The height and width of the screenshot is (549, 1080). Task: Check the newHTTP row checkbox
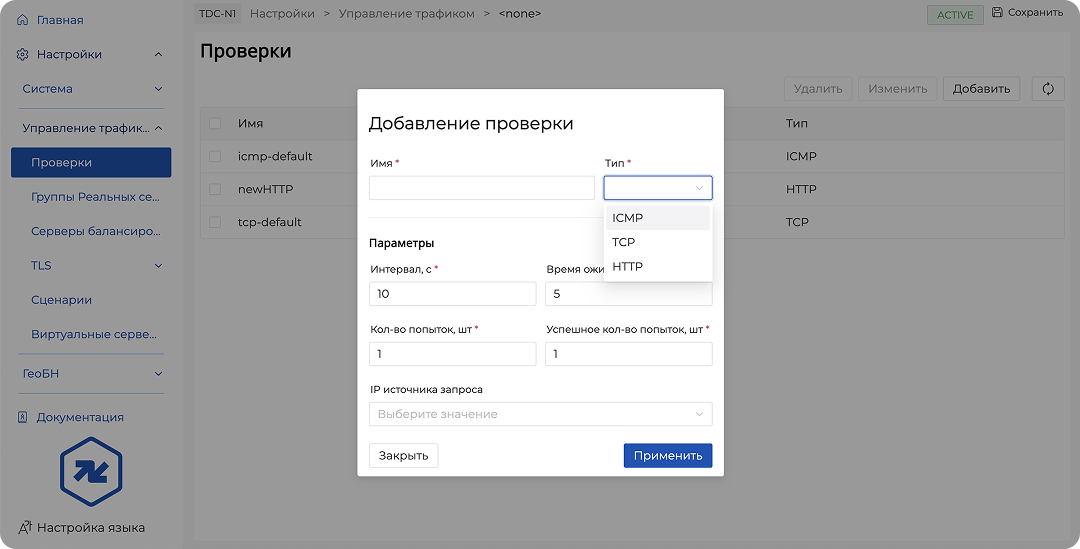click(215, 189)
